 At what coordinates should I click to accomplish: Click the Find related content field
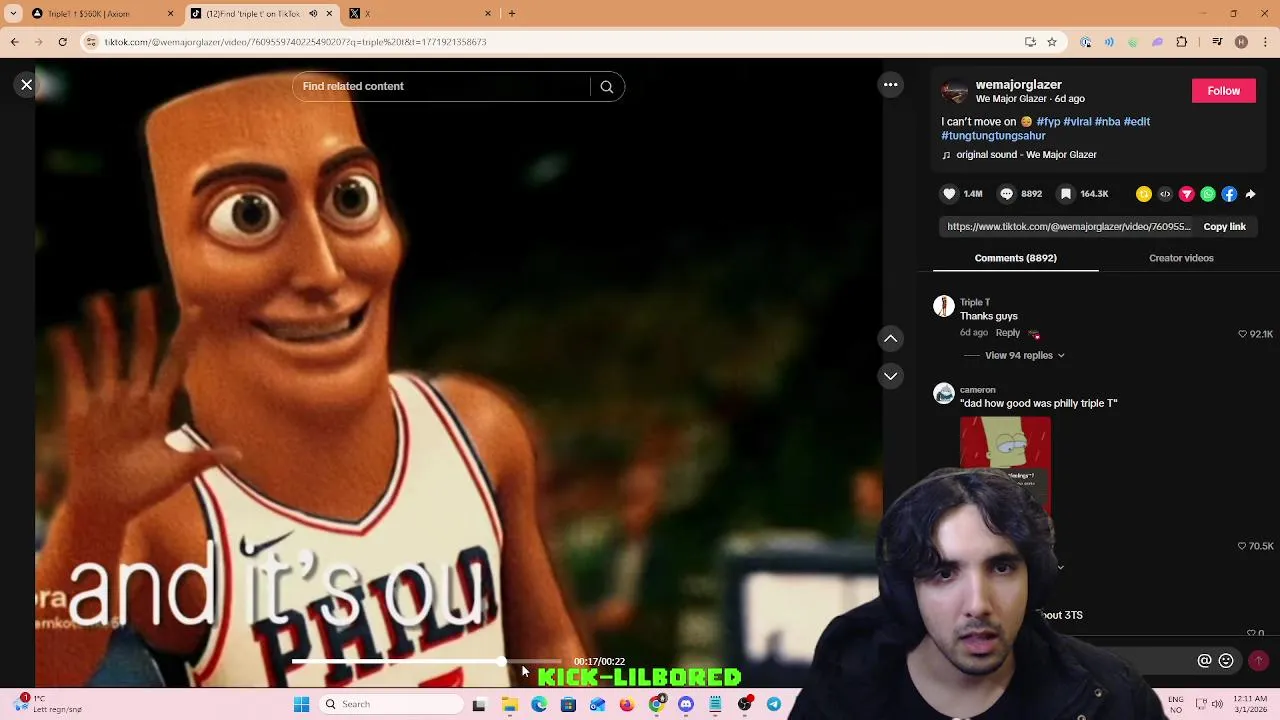pyautogui.click(x=440, y=86)
